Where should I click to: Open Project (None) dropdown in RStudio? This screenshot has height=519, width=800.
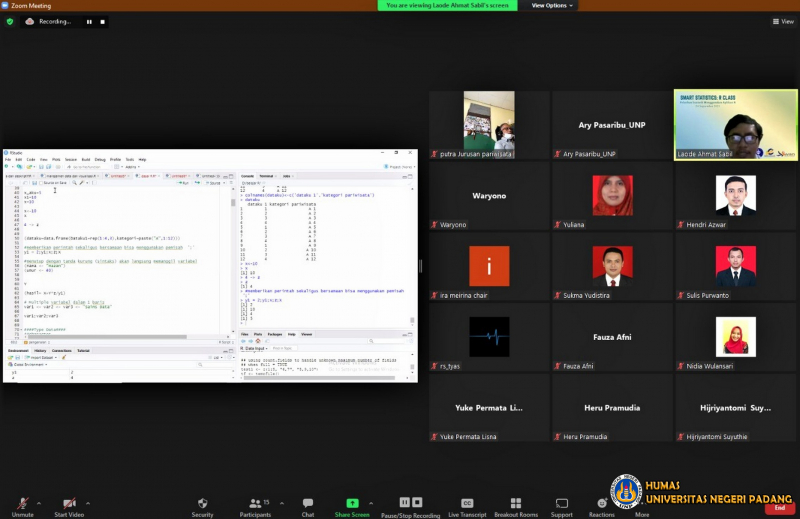pos(399,167)
